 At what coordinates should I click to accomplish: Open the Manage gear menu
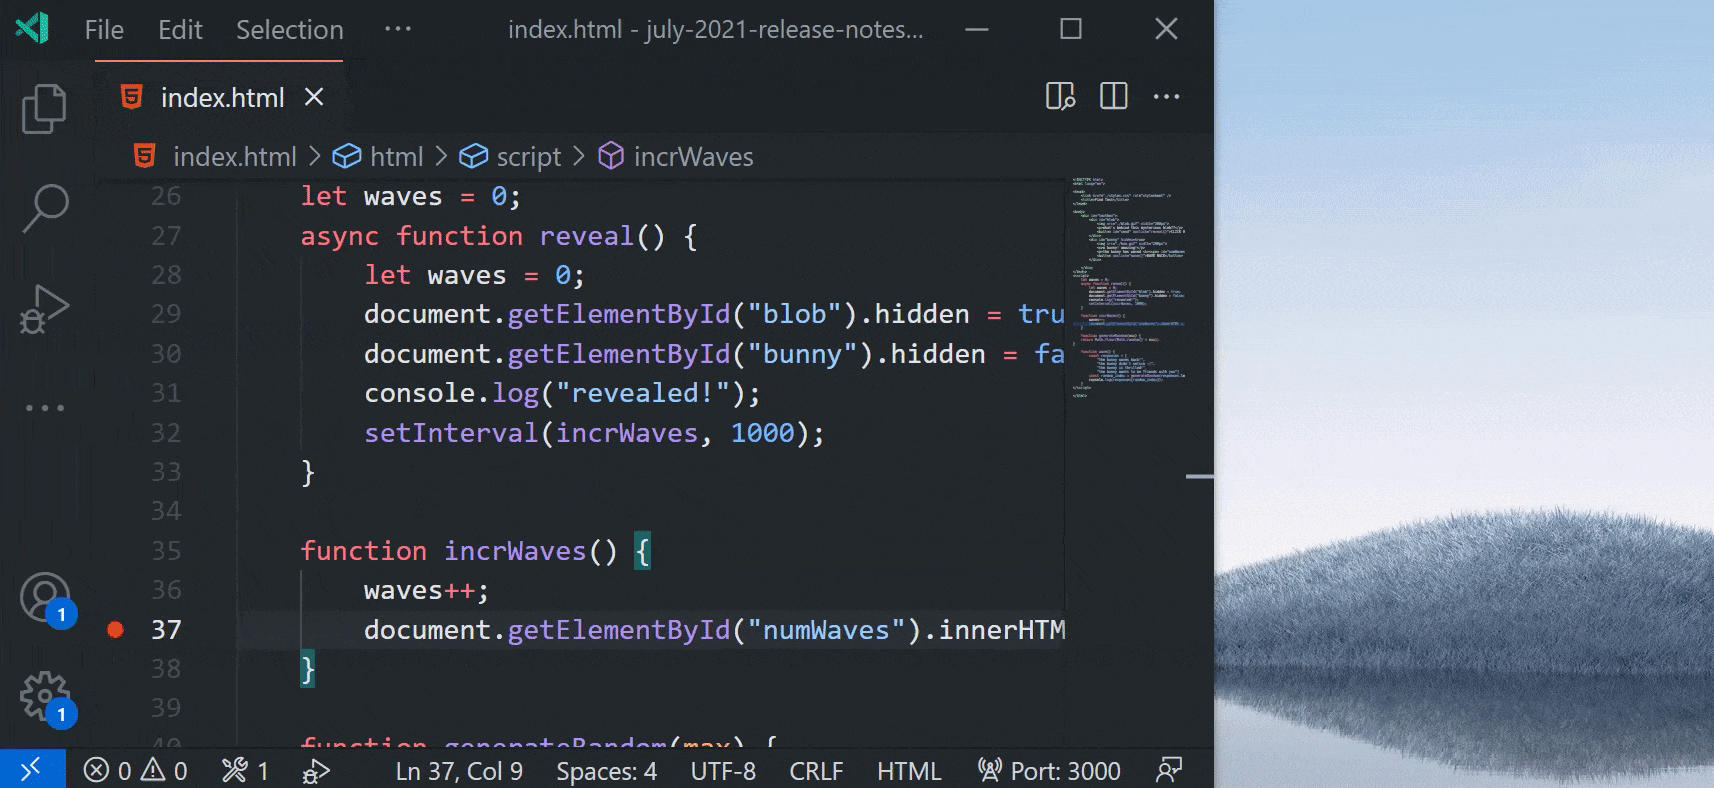(x=45, y=696)
